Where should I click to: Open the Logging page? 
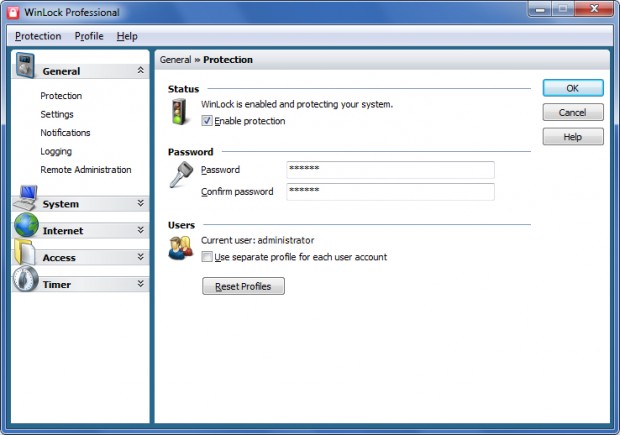point(56,151)
